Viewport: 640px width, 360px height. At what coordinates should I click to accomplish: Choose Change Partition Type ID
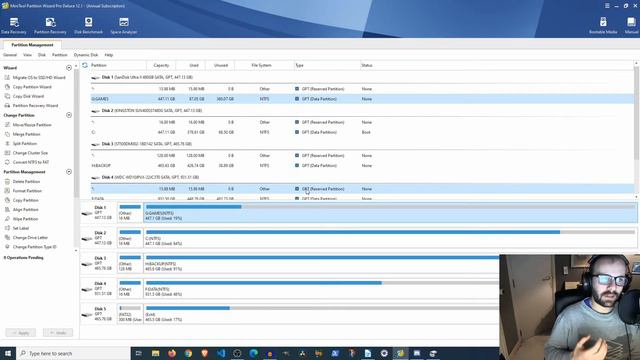click(x=31, y=247)
